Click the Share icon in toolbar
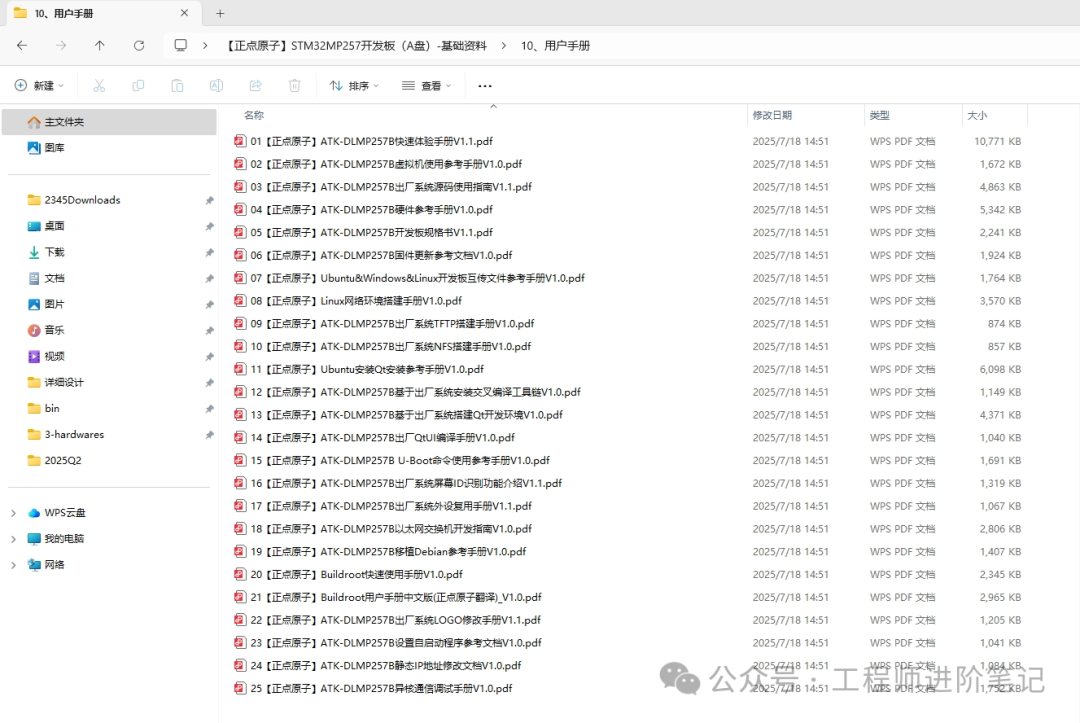Screen dimensions: 1080x723 pyautogui.click(x=256, y=85)
